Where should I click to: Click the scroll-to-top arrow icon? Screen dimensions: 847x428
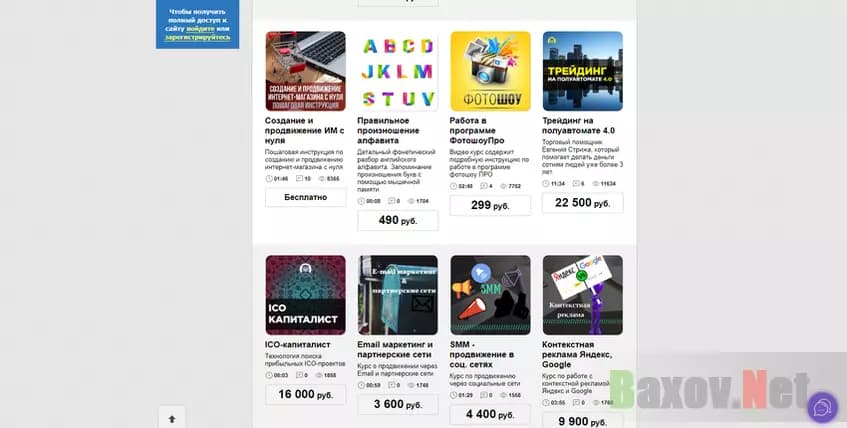tap(172, 419)
